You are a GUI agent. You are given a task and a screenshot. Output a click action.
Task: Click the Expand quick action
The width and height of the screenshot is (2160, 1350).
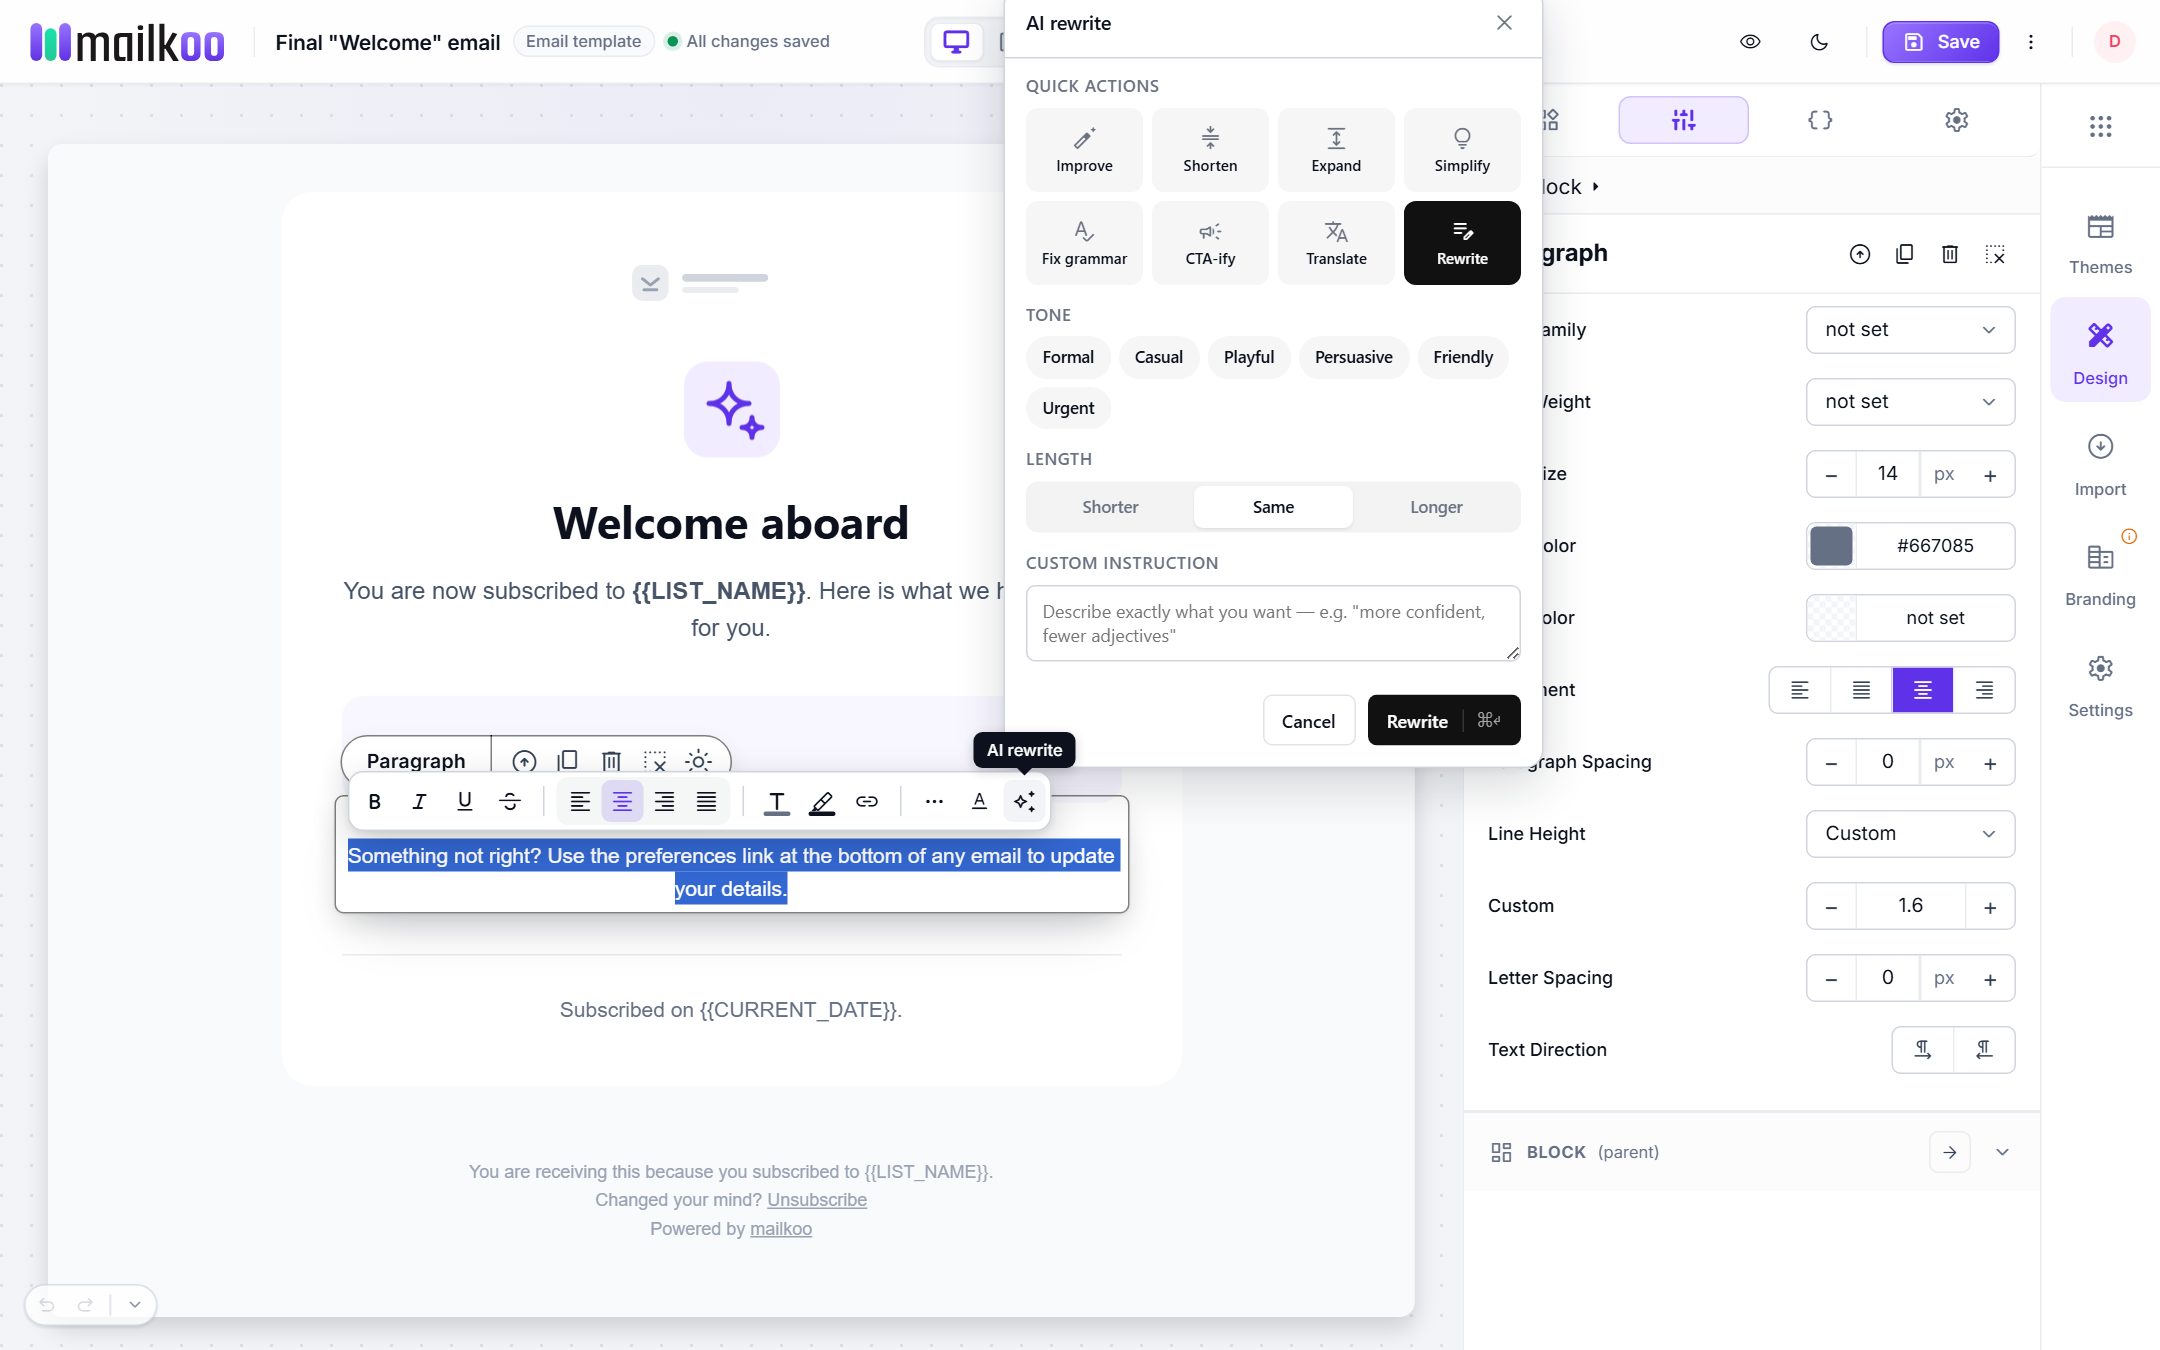point(1336,150)
